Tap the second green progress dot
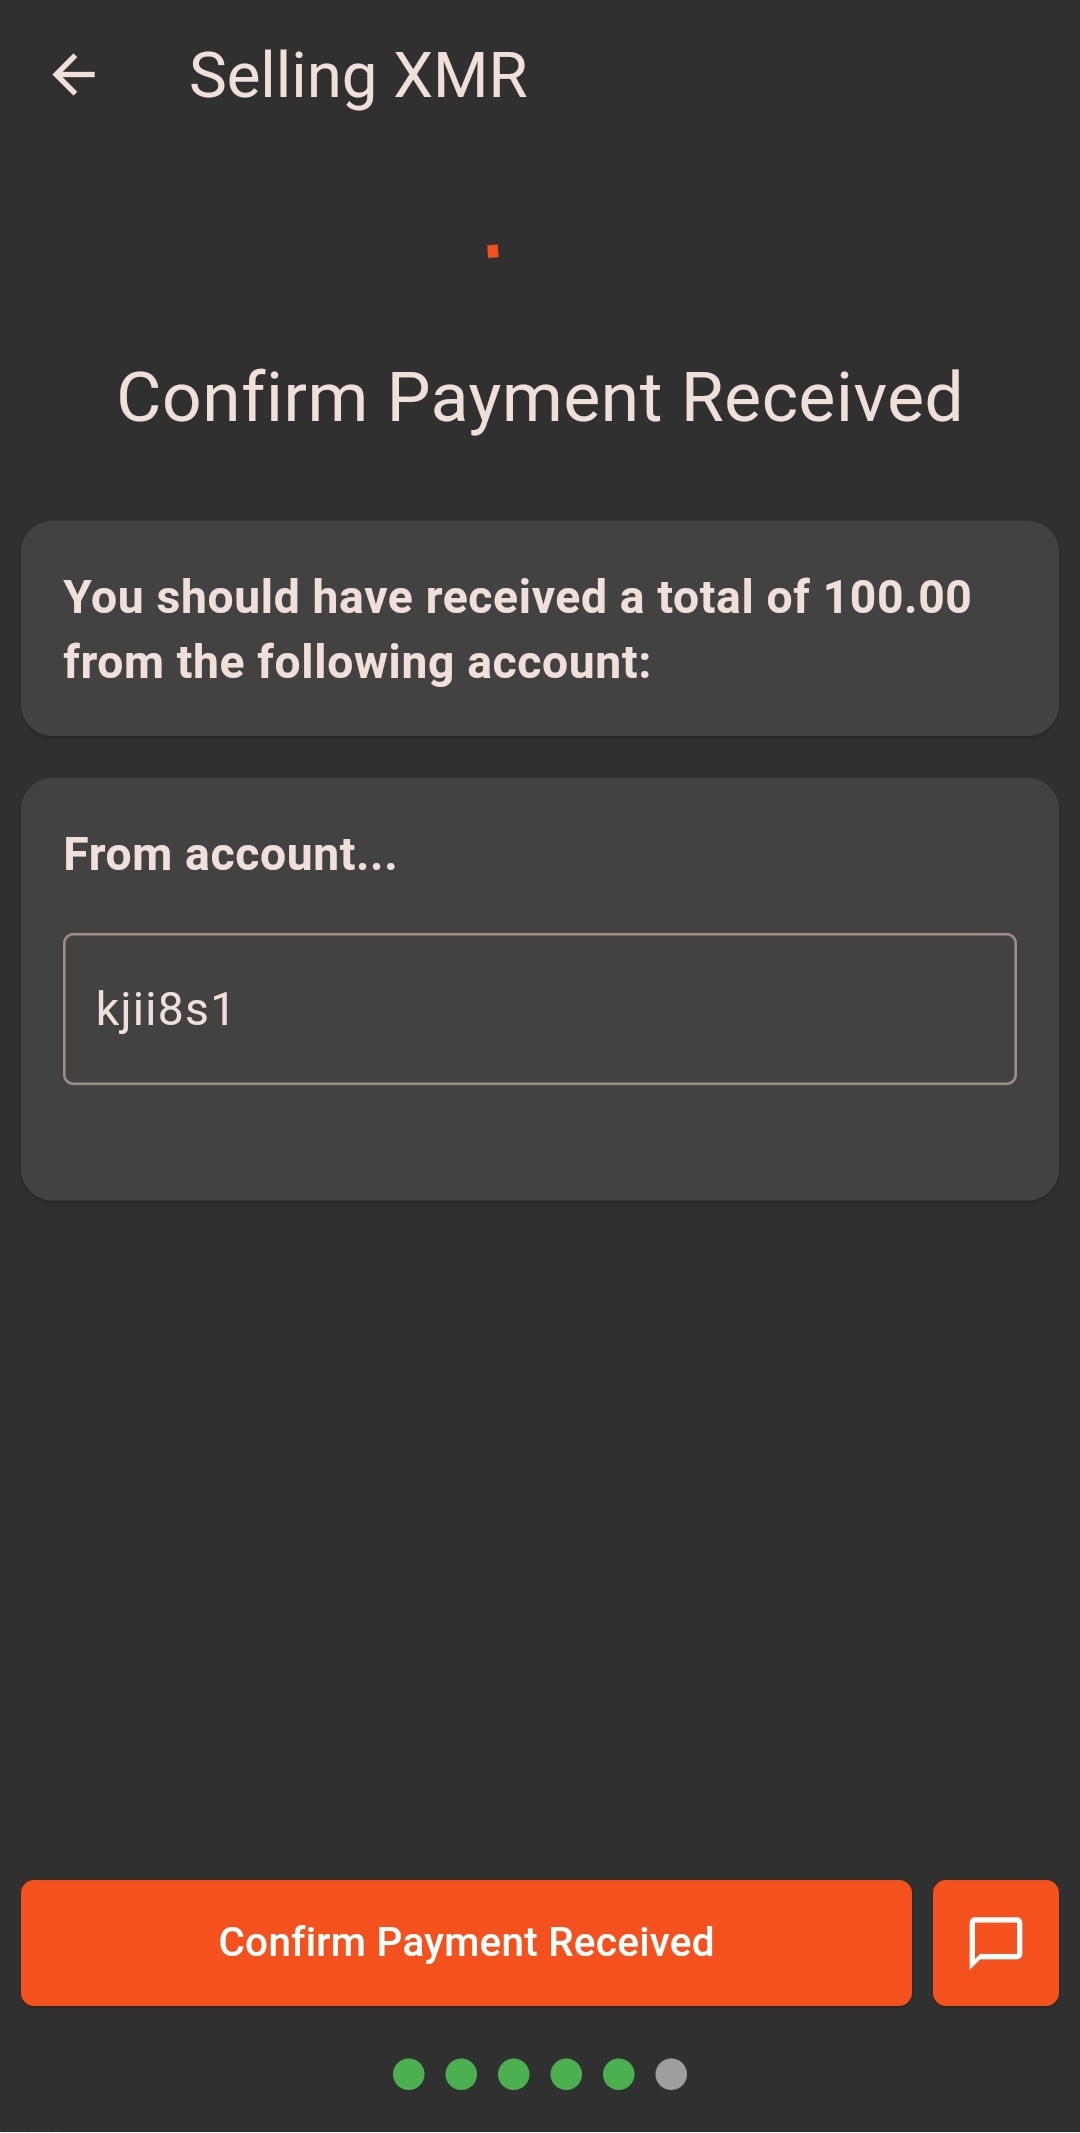1080x2133 pixels. [x=461, y=2074]
